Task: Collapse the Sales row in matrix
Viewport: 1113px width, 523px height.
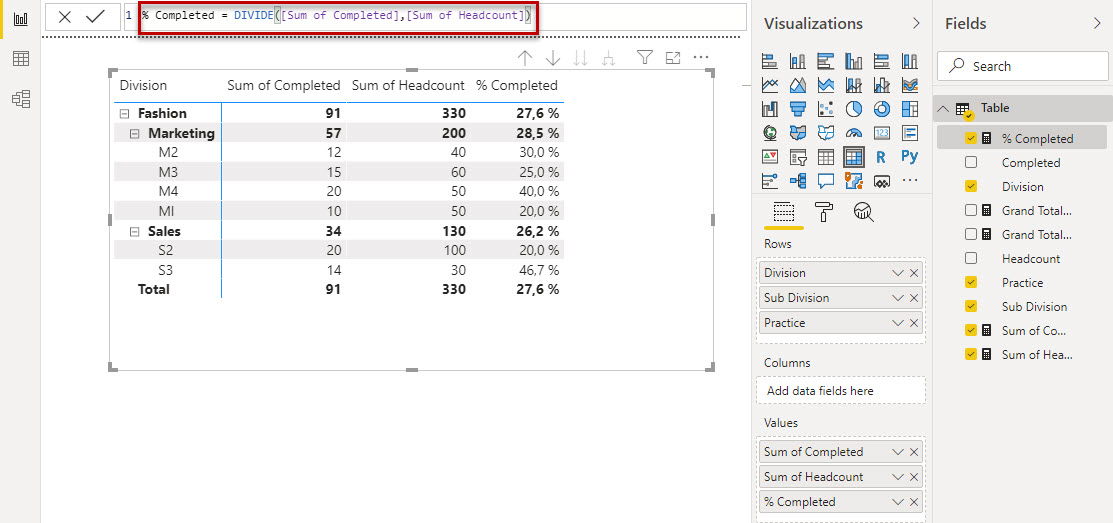Action: click(136, 231)
